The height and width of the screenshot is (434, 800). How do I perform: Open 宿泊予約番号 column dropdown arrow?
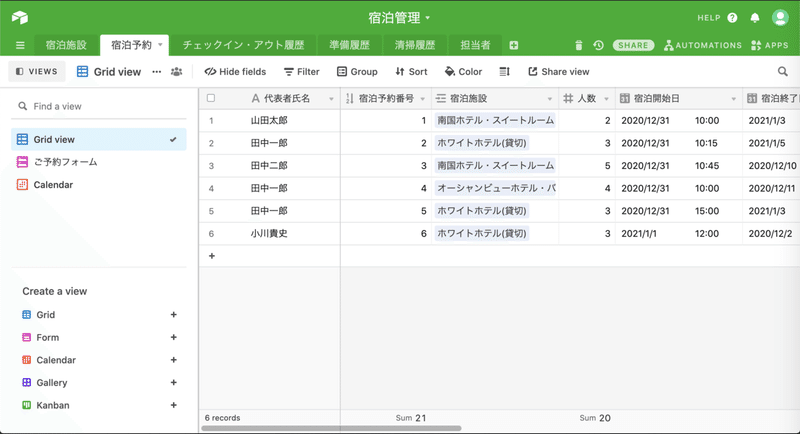[422, 99]
